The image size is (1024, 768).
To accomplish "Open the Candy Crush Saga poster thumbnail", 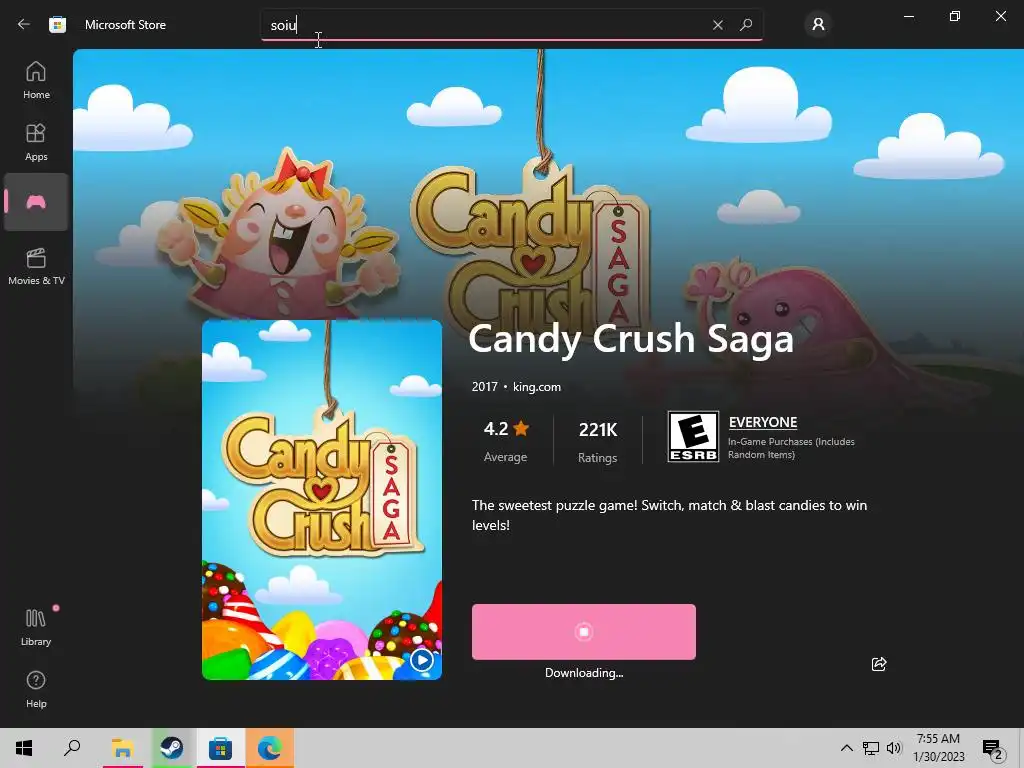I will 322,500.
